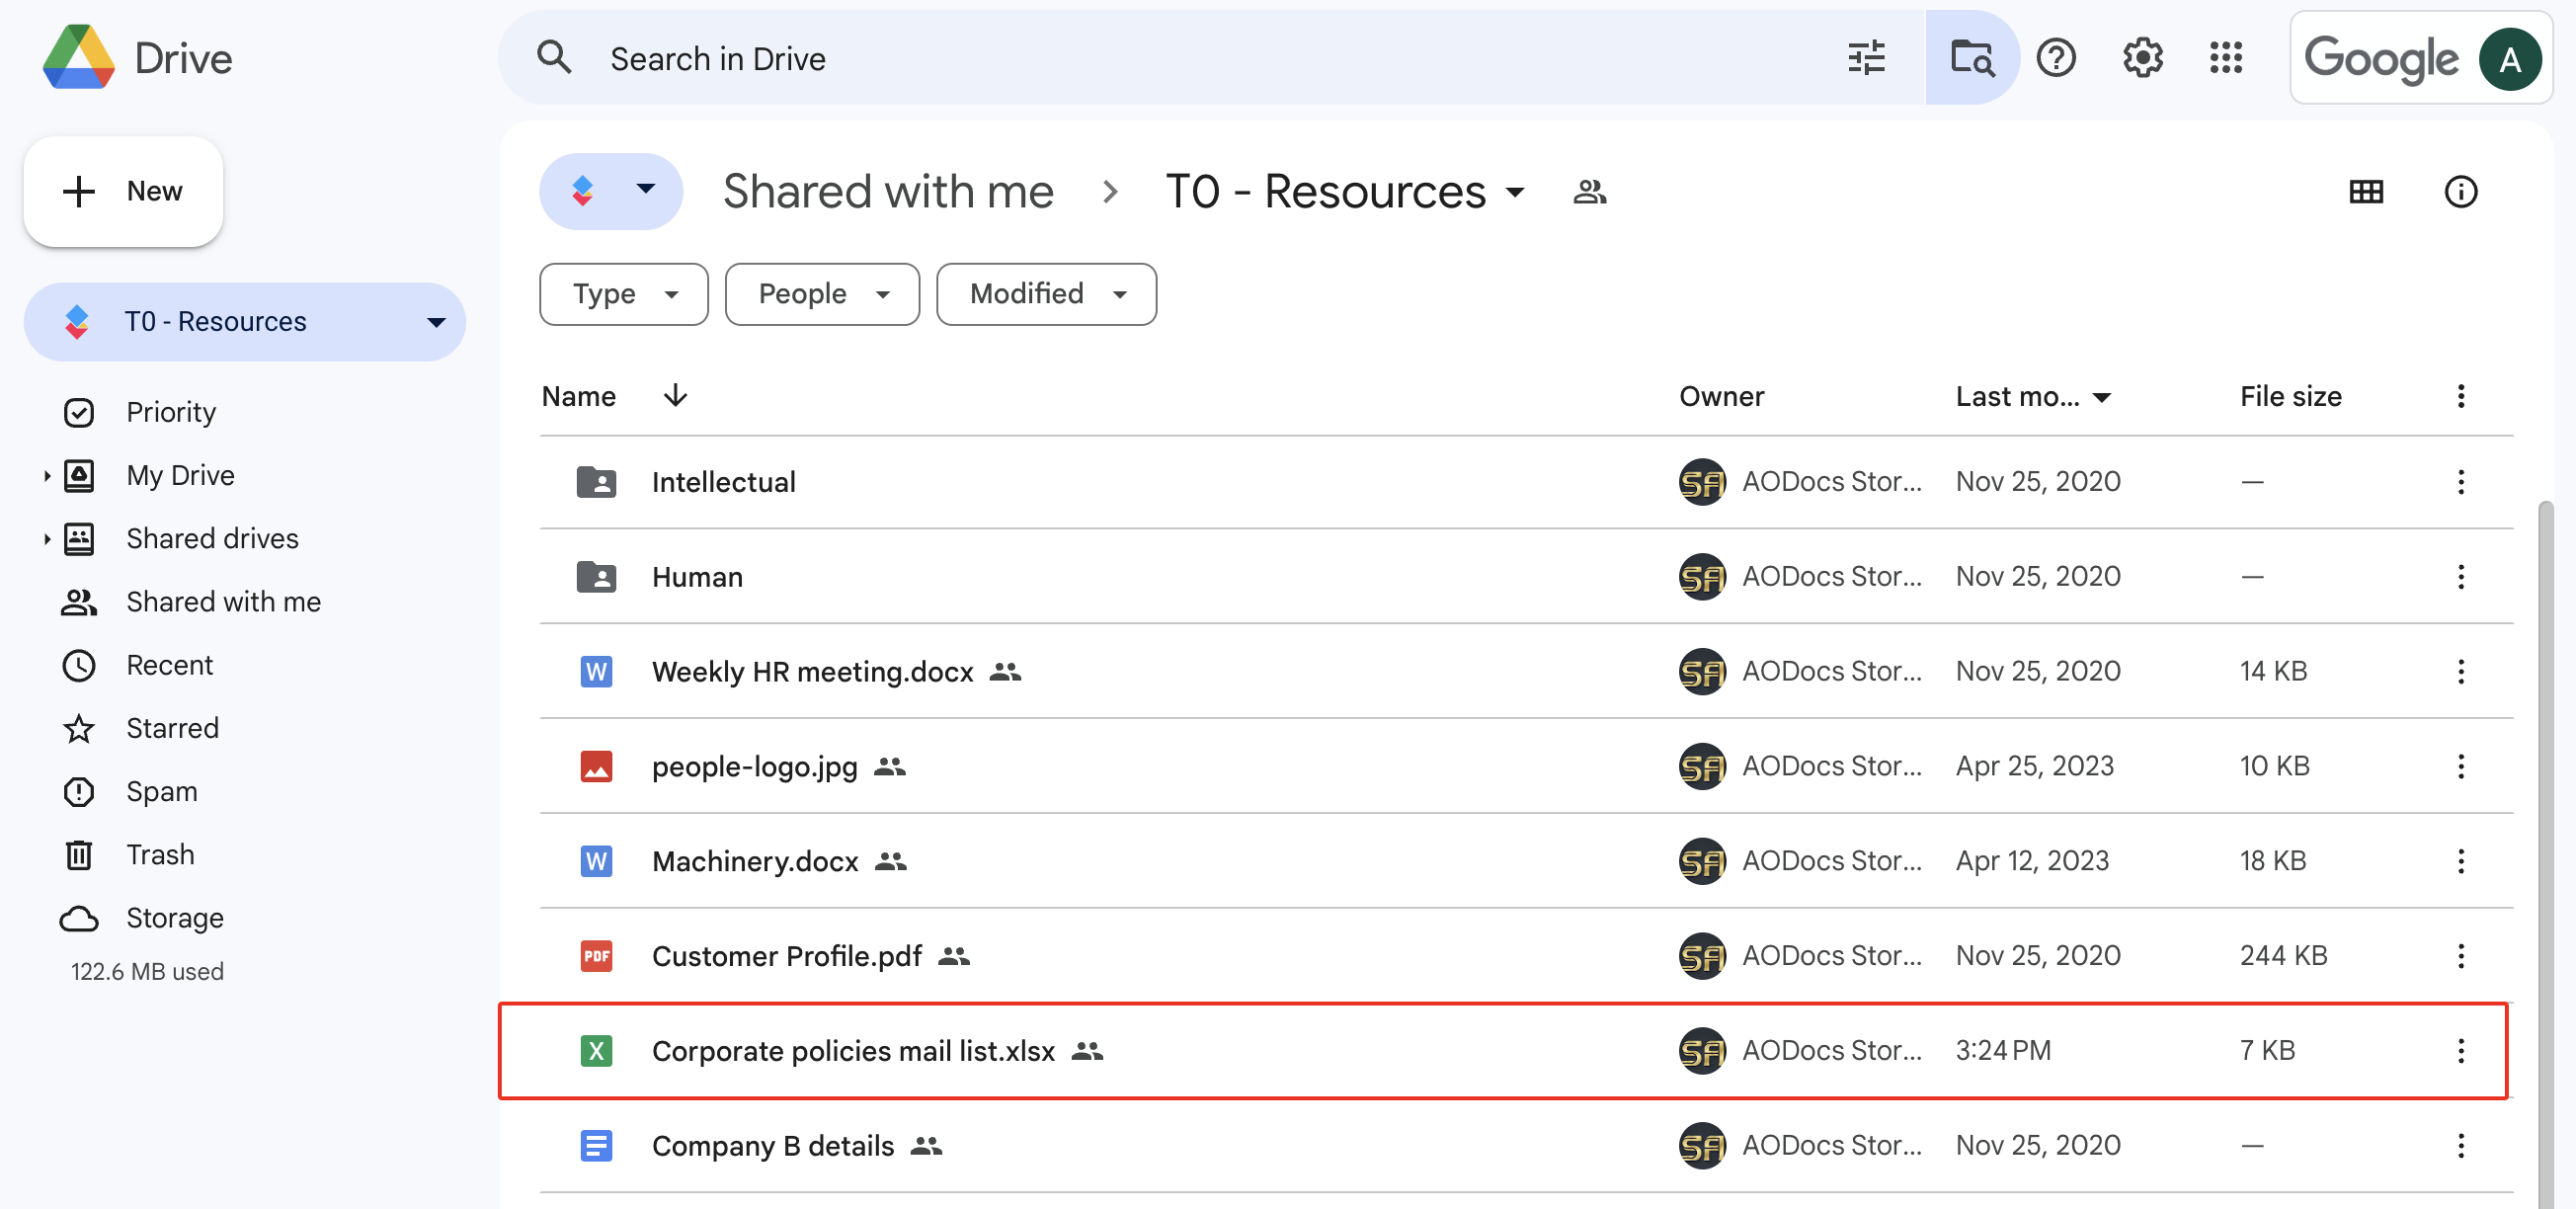Select people-logo.jpg file name
This screenshot has width=2576, height=1209.
(754, 766)
